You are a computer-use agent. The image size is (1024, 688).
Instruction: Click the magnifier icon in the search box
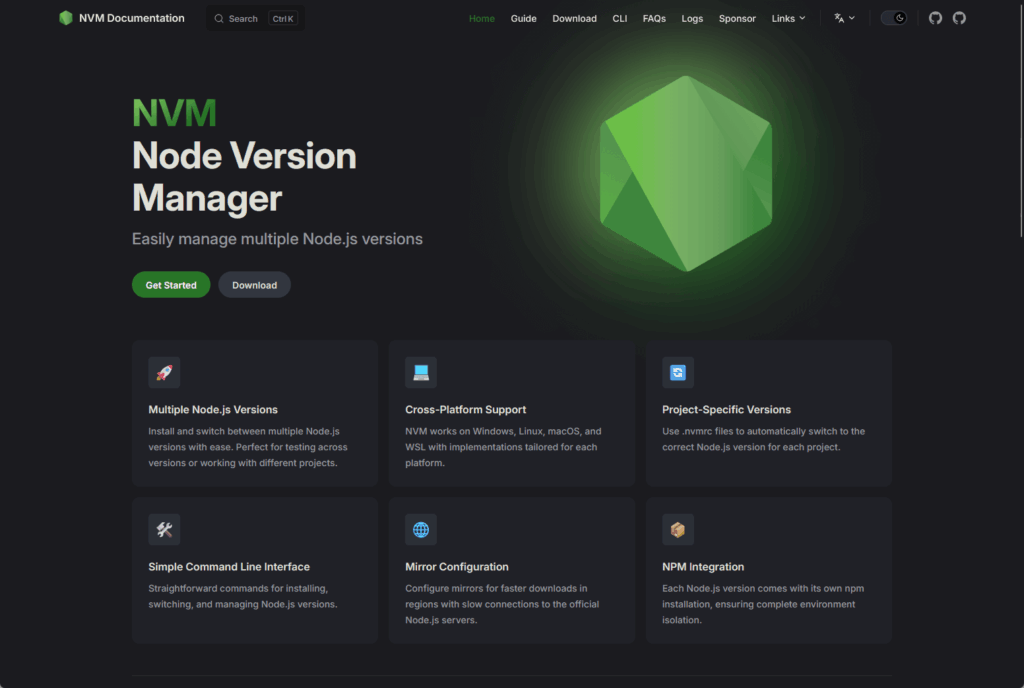219,18
